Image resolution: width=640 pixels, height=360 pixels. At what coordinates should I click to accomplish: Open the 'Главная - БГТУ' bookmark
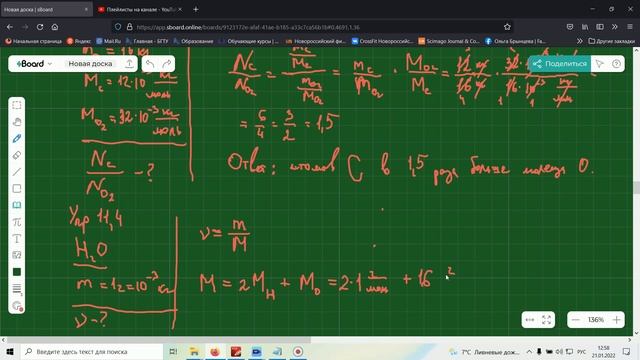tap(147, 41)
